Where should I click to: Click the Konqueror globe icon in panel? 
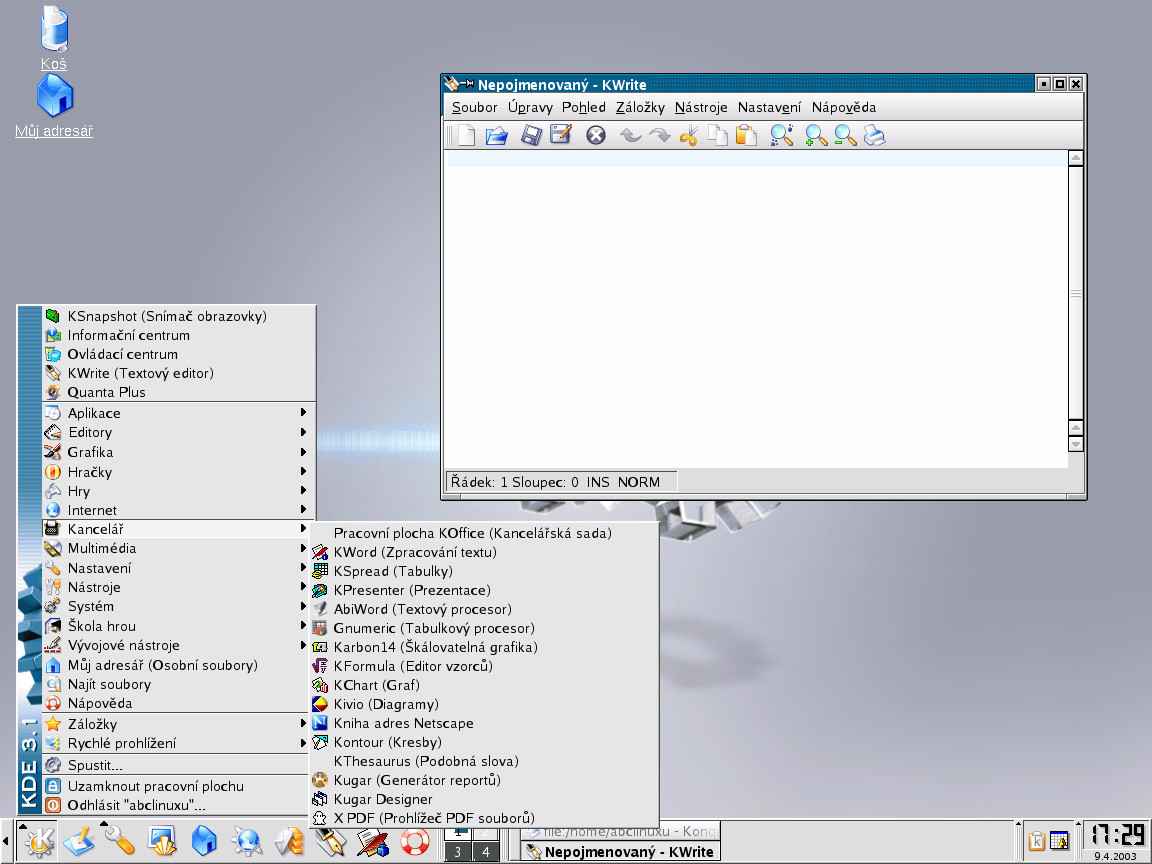[x=247, y=841]
